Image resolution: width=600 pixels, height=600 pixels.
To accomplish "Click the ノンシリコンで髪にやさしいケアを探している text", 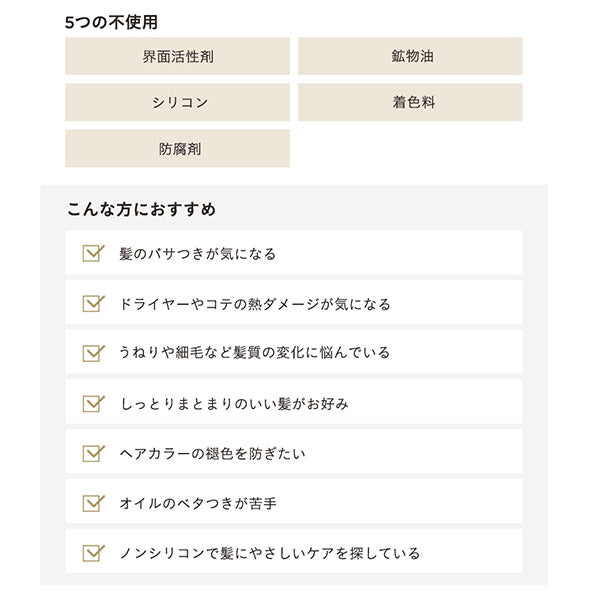I will 270,553.
